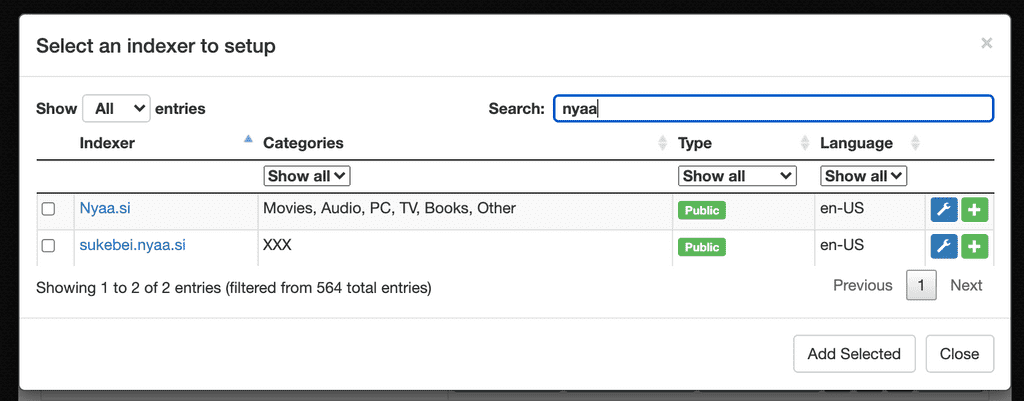Add sukebei.nyaa.si with green plus icon

(975, 246)
